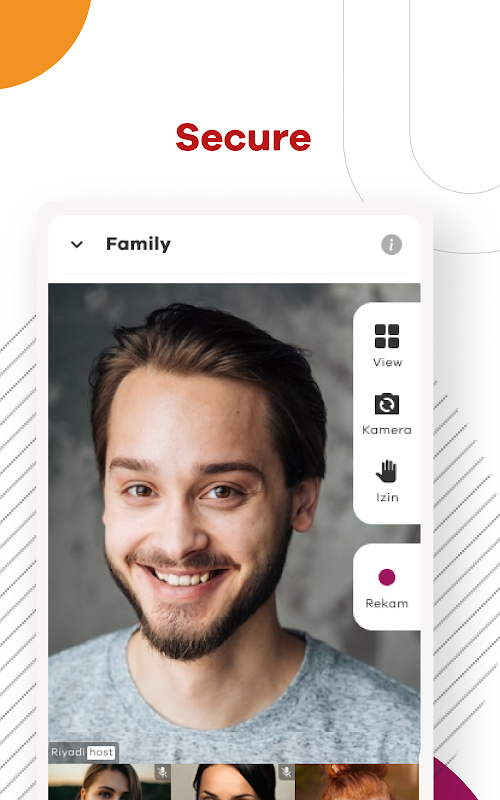
Task: Click the View label text
Action: tap(387, 362)
